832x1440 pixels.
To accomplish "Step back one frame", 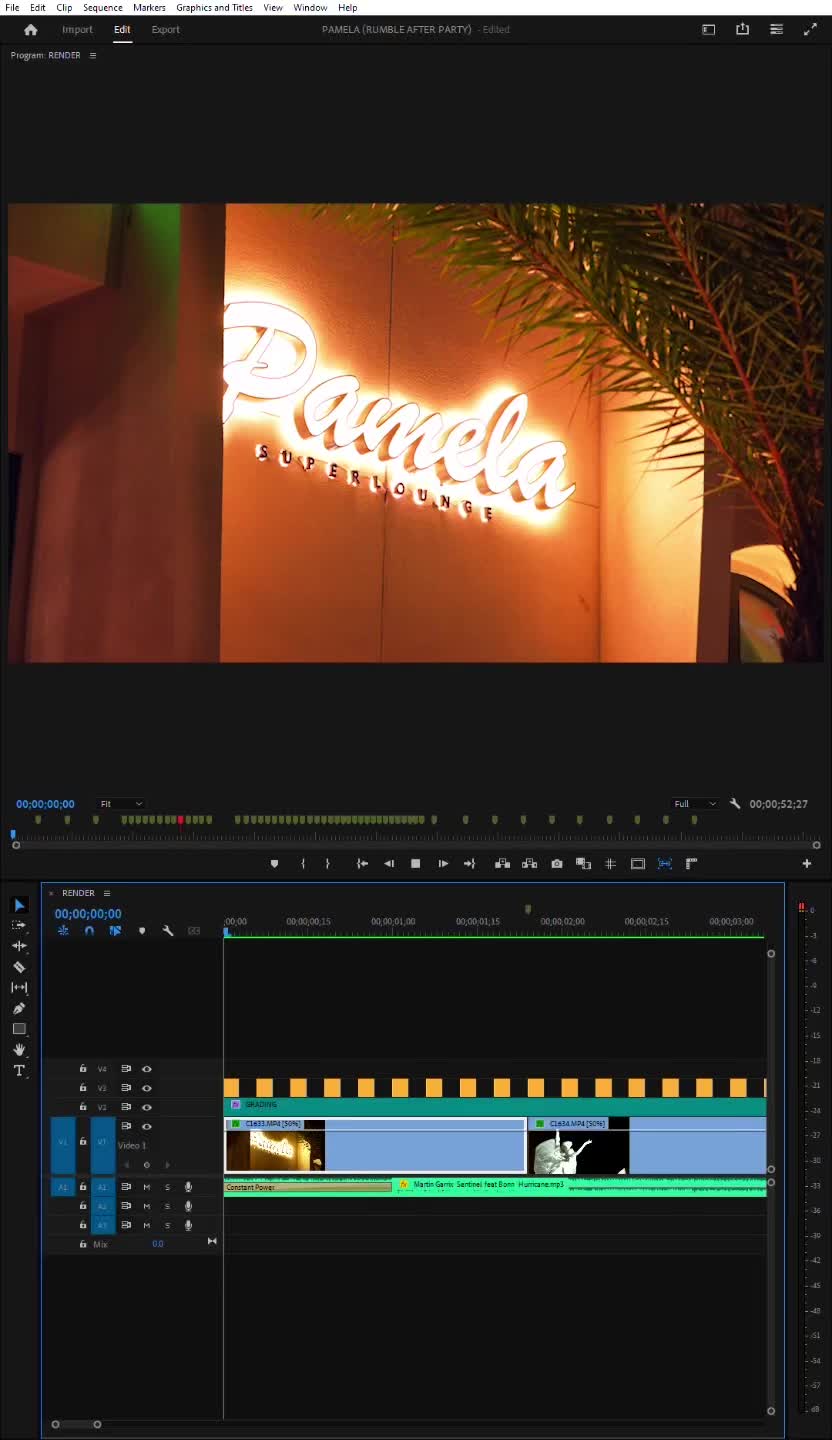I will 389,864.
